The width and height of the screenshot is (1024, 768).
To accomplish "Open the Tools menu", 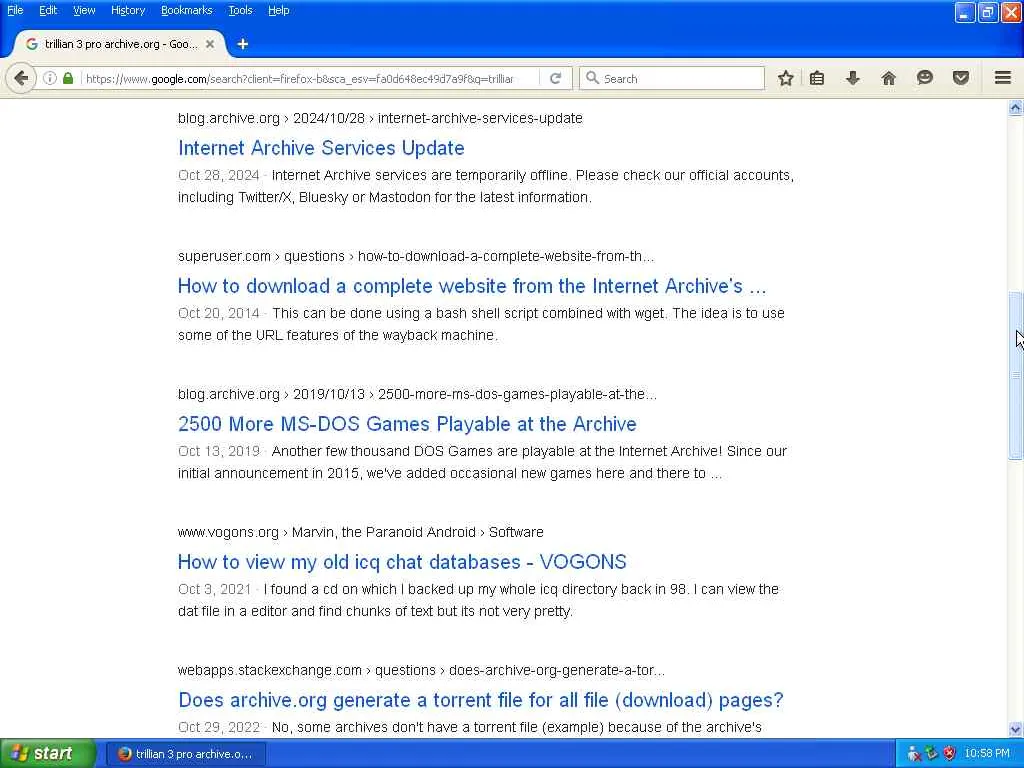I will (x=240, y=10).
